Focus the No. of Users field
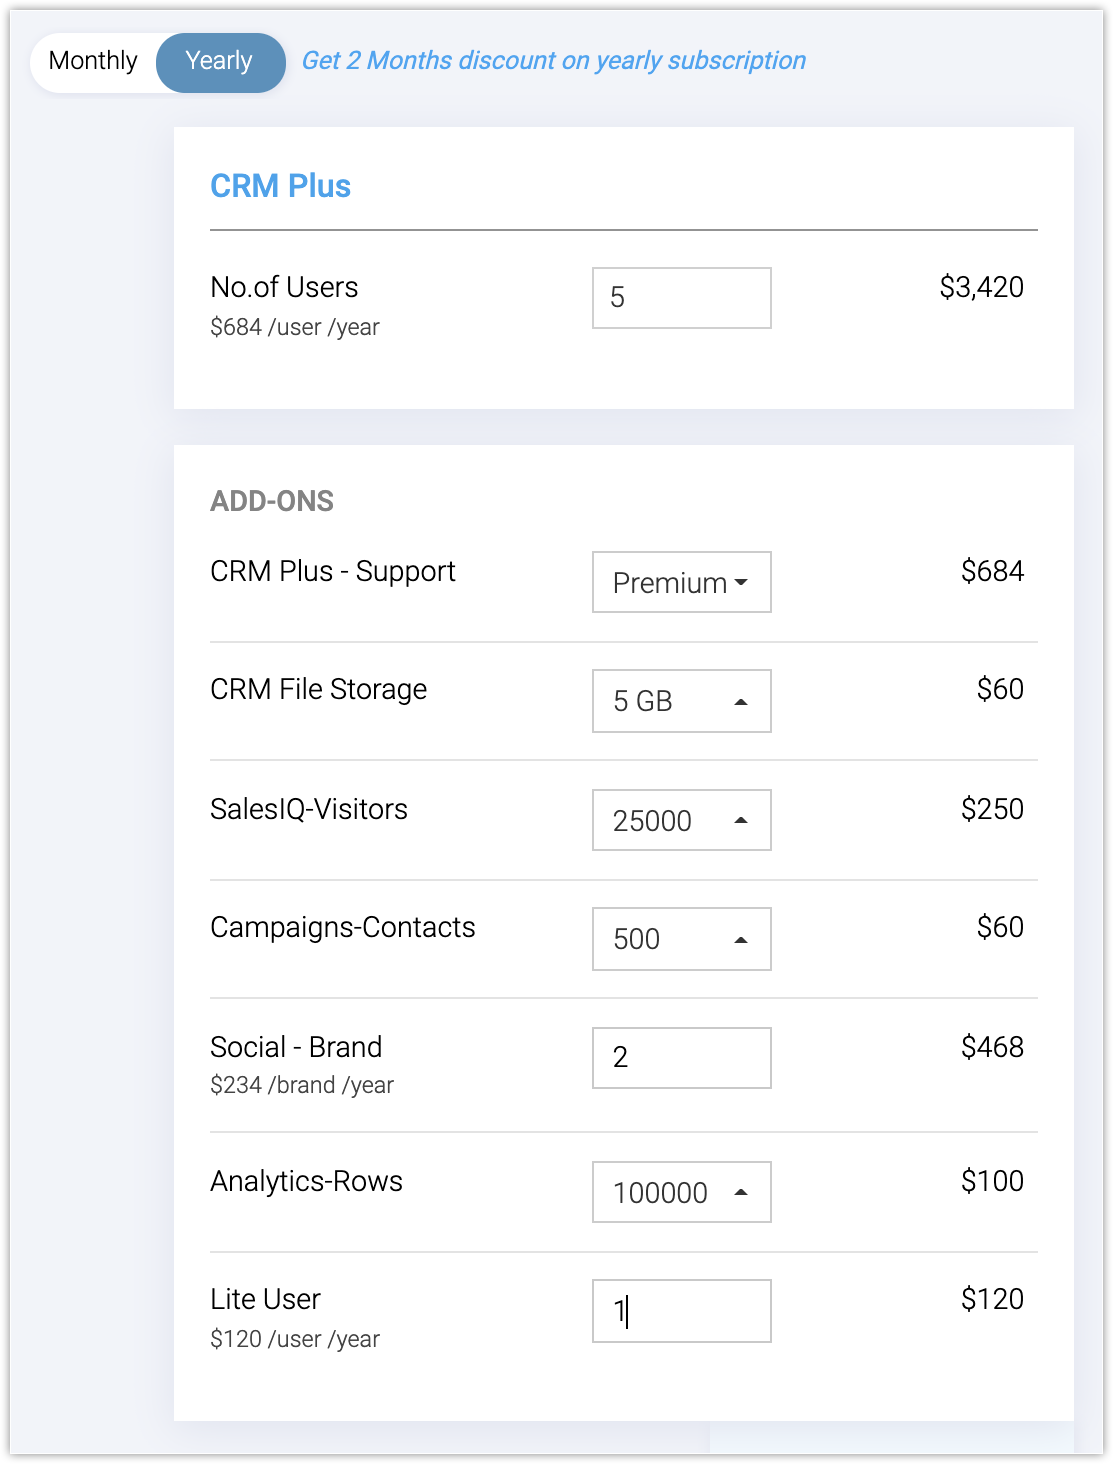The height and width of the screenshot is (1464, 1113). (681, 298)
